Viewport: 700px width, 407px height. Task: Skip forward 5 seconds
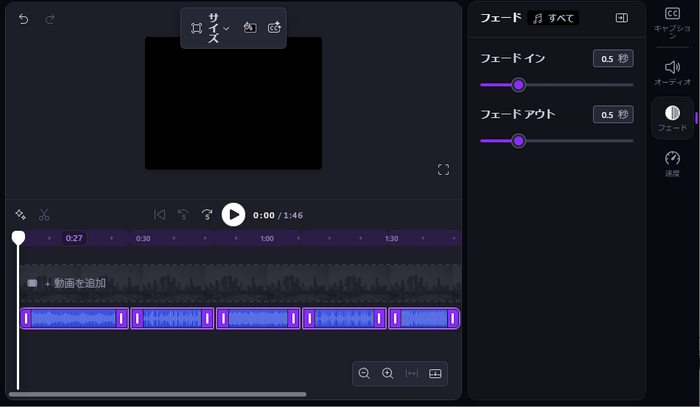click(x=207, y=214)
